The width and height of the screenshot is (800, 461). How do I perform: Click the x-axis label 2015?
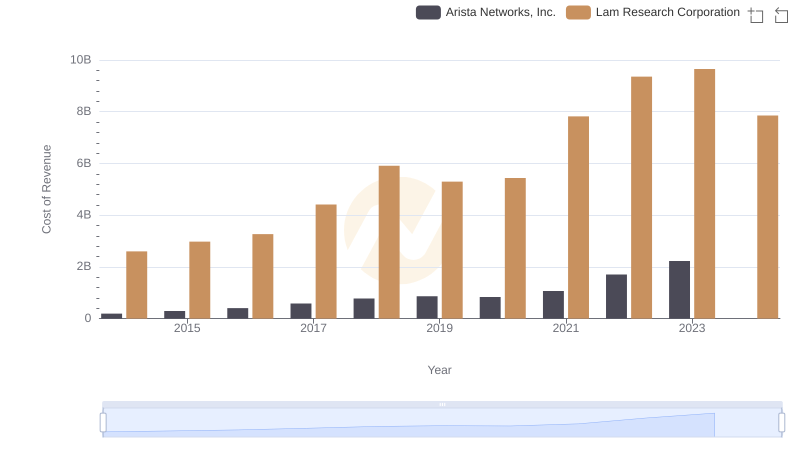tap(187, 328)
